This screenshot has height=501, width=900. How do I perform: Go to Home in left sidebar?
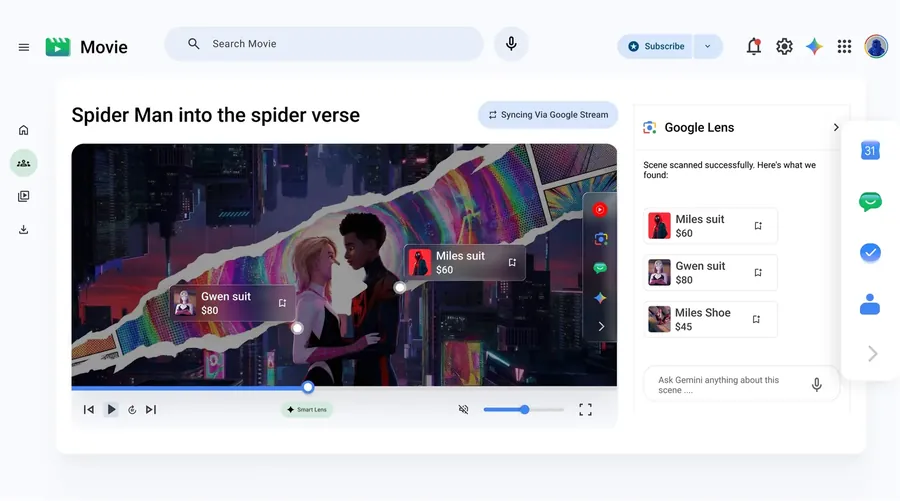(x=24, y=130)
